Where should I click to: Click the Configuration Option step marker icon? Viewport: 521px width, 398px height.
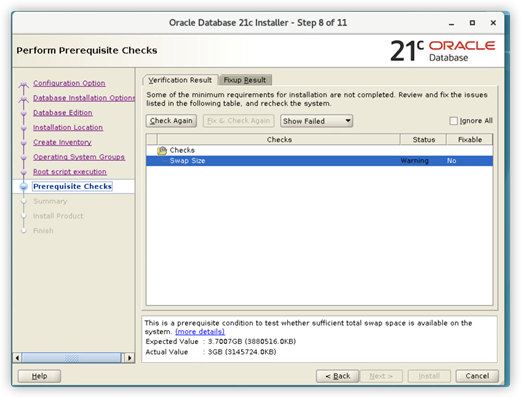tap(23, 84)
